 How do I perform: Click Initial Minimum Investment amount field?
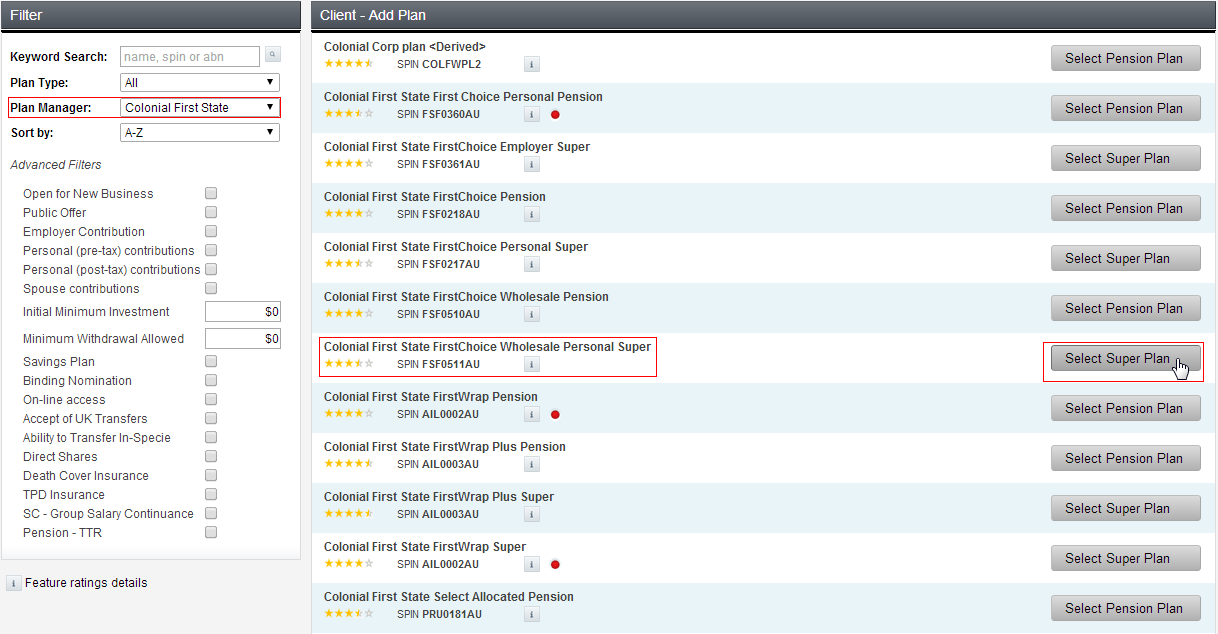click(x=243, y=311)
